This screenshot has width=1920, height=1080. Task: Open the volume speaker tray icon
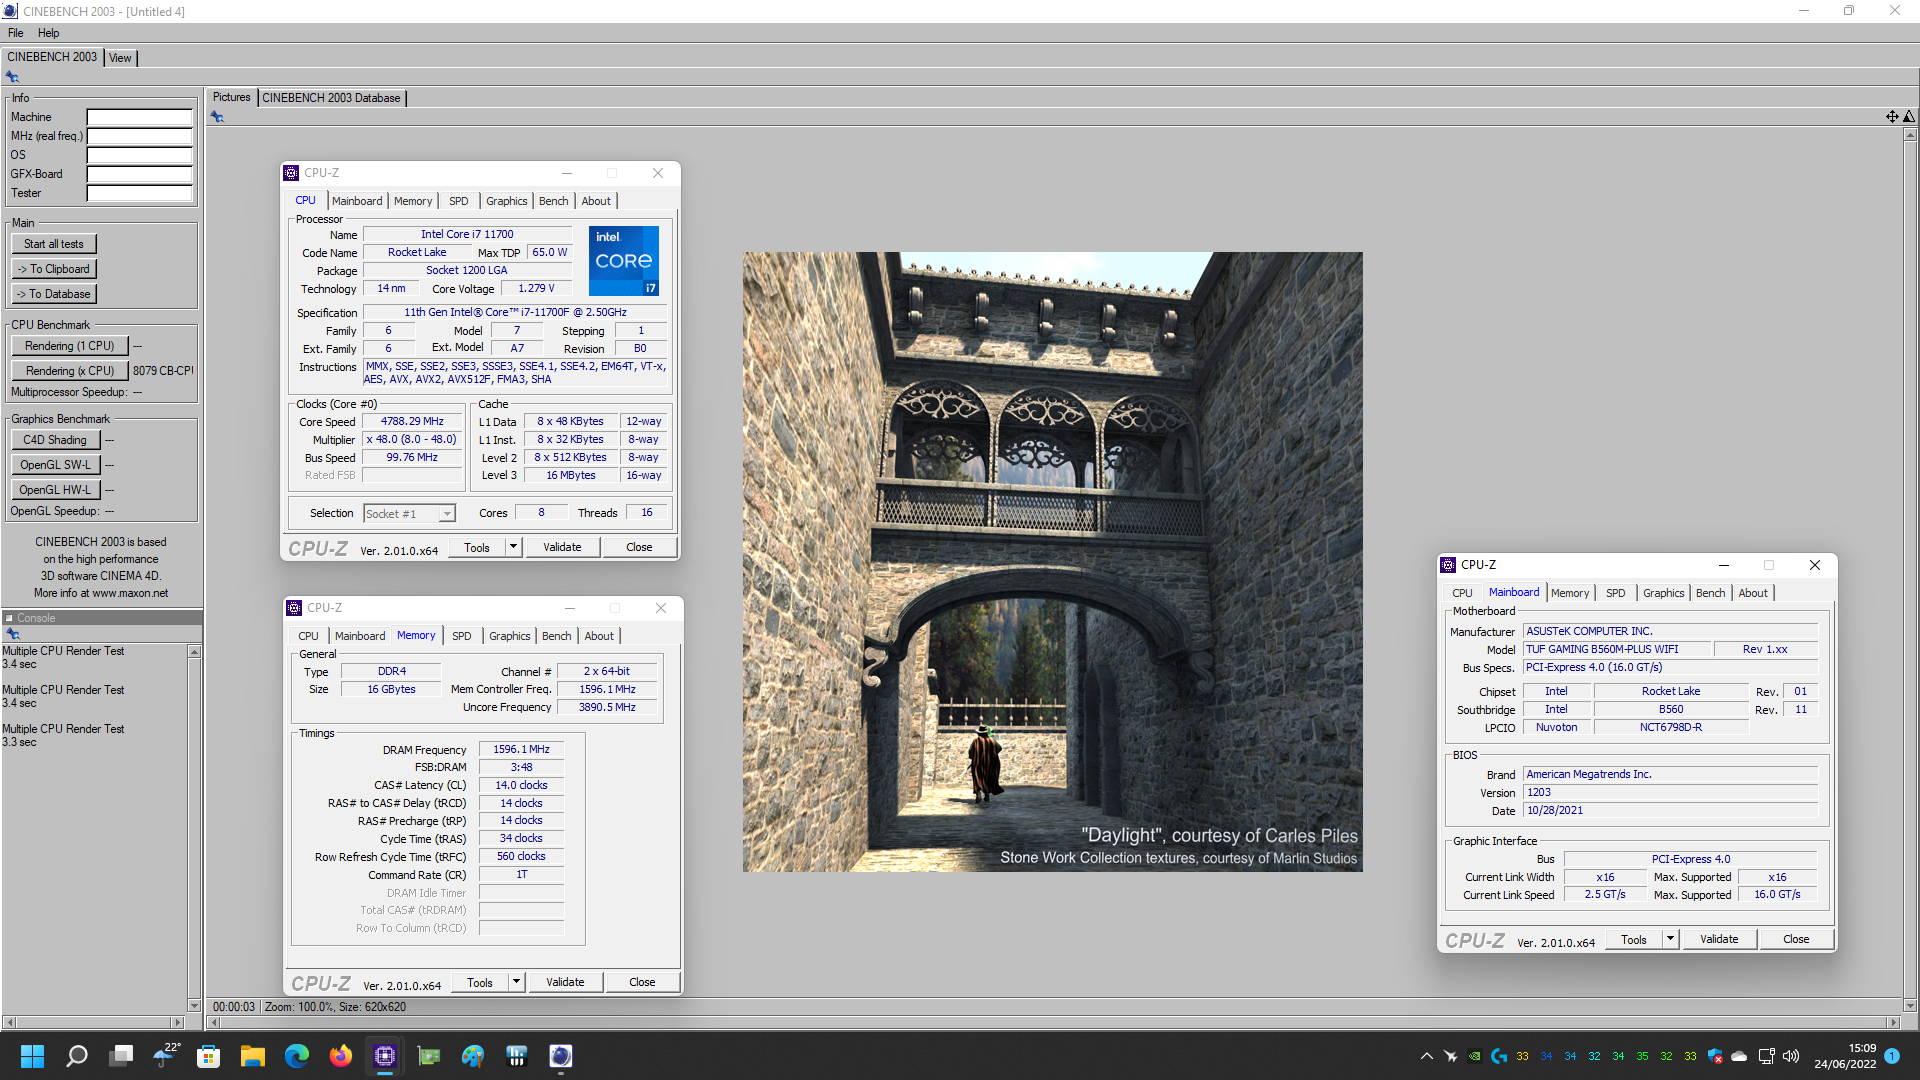(1791, 1056)
